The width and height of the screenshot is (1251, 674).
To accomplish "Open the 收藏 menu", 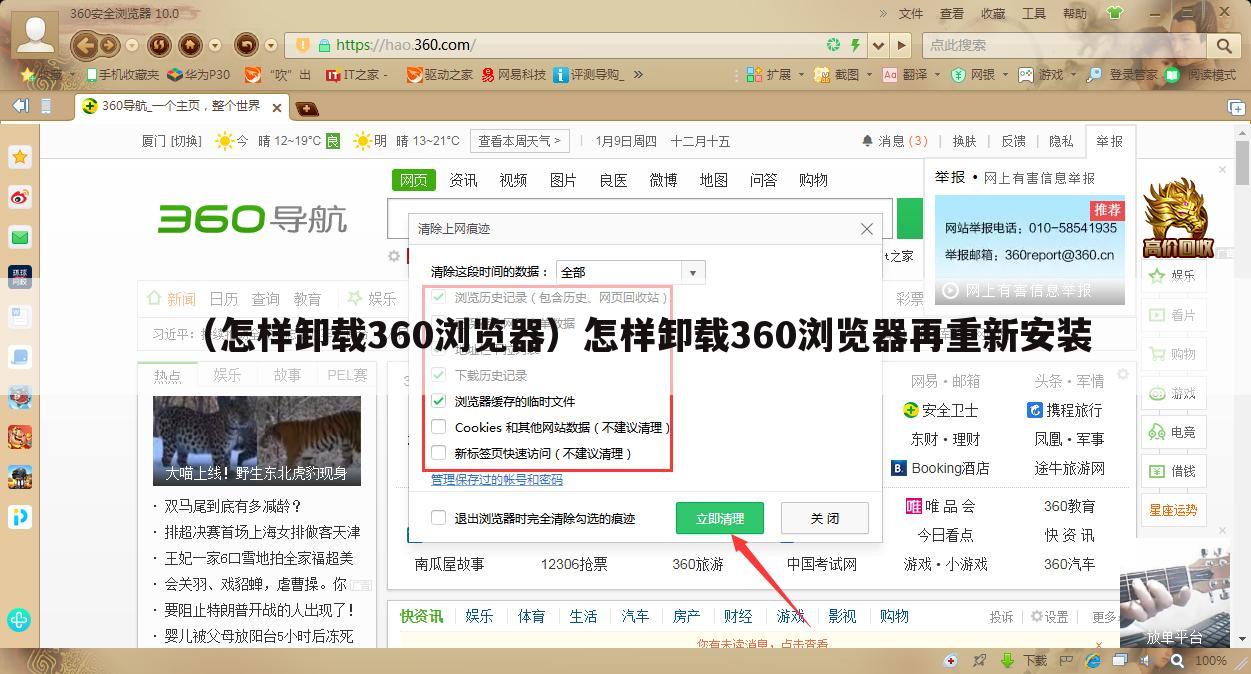I will click(993, 13).
